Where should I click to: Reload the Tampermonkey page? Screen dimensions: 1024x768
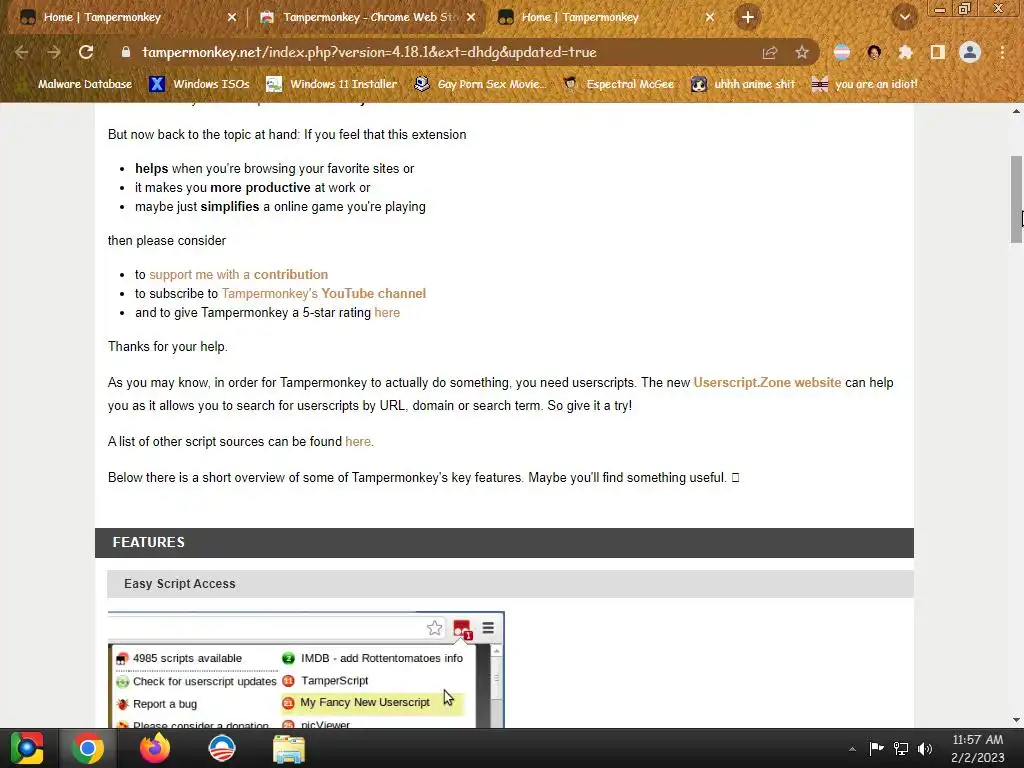(86, 52)
